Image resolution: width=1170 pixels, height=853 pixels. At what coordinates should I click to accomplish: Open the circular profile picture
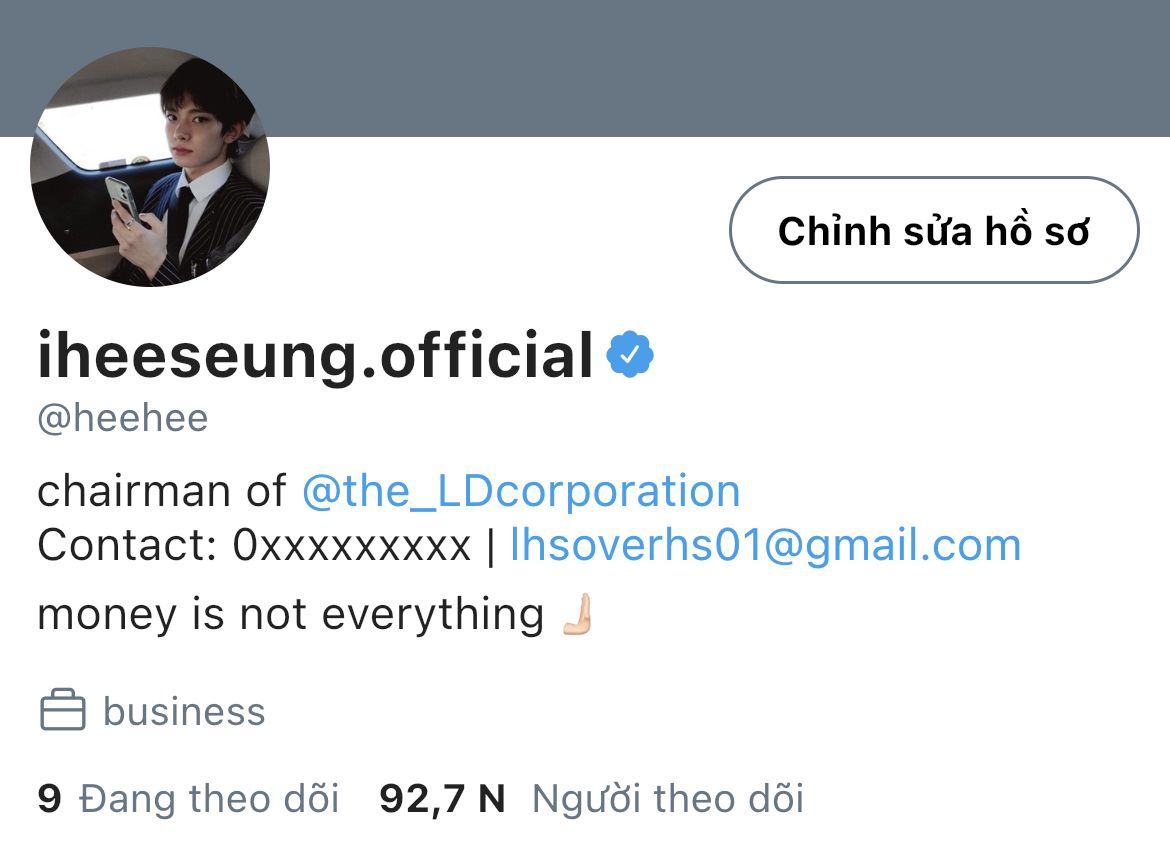(x=150, y=166)
